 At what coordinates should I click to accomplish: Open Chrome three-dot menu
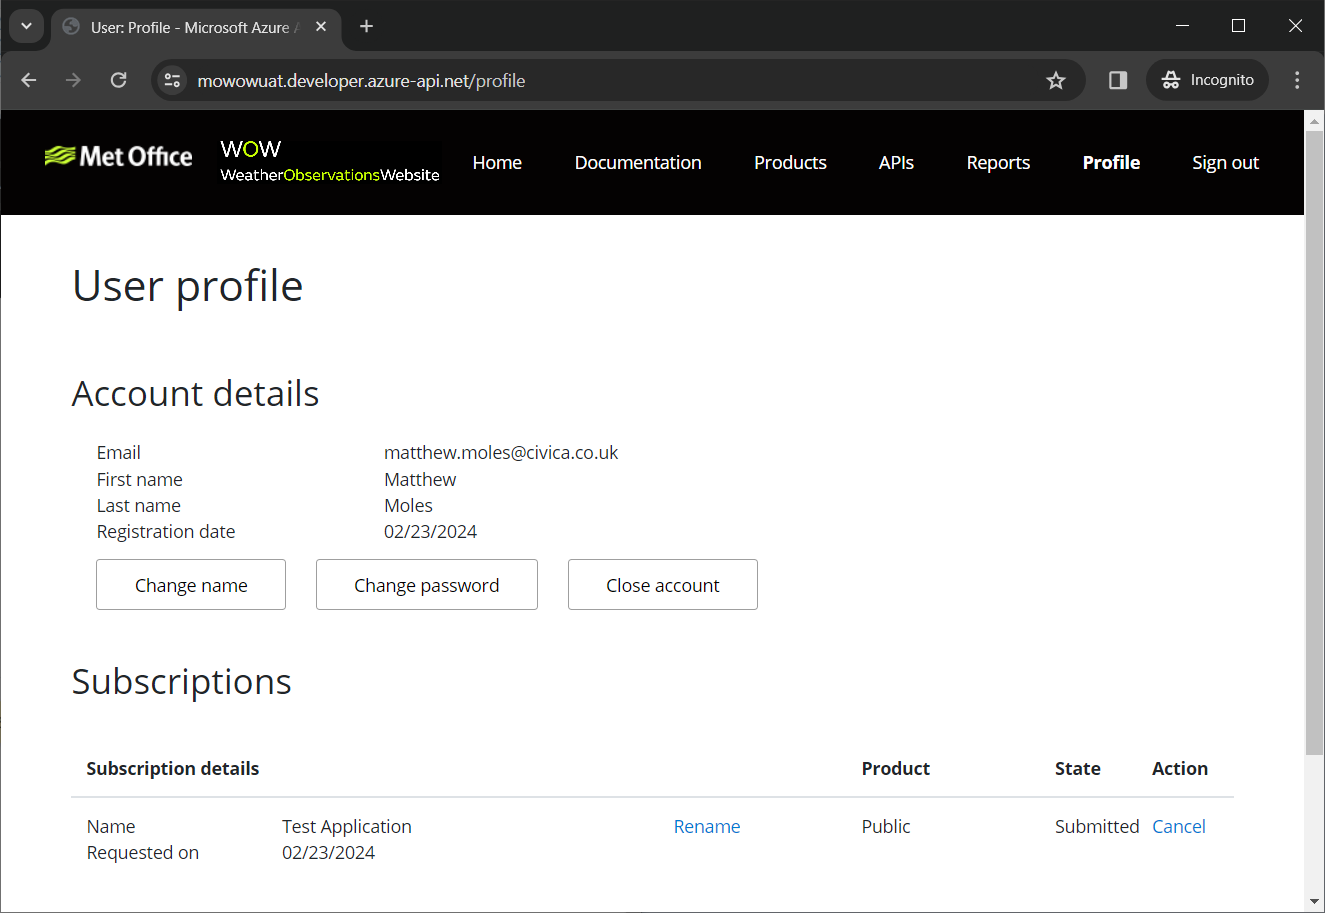(x=1297, y=80)
